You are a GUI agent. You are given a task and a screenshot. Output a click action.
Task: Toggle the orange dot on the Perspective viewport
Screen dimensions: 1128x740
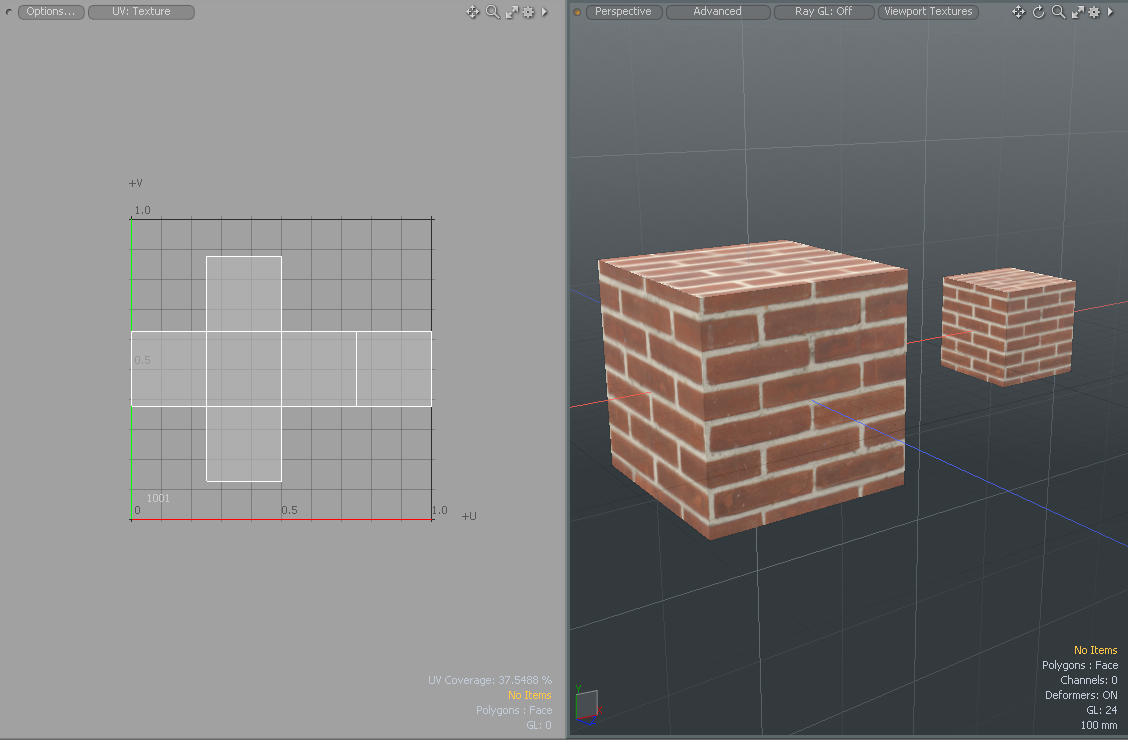tap(577, 12)
